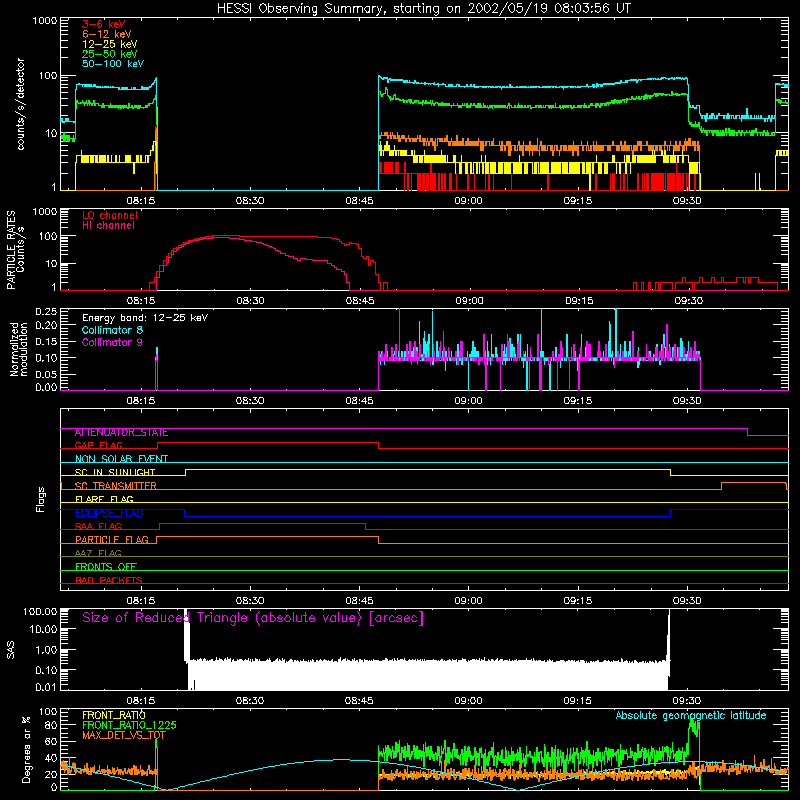This screenshot has height=800, width=800.
Task: Click the A4Z_FLAG label
Action: (x=98, y=554)
